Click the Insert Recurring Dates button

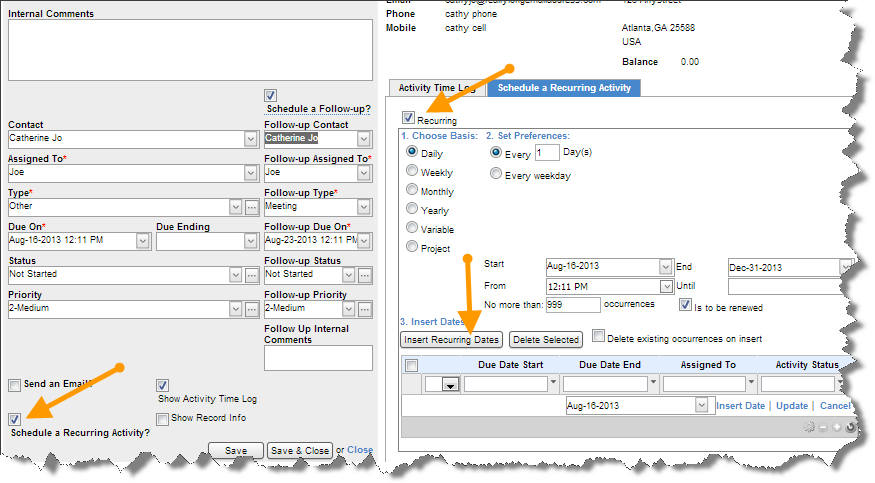[x=452, y=340]
